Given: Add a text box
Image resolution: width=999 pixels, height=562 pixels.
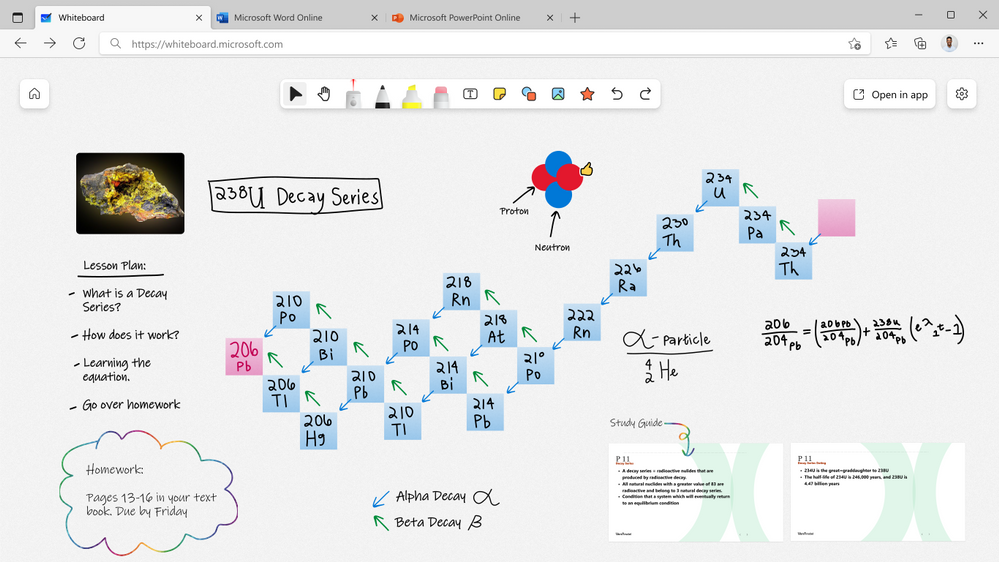Looking at the screenshot, I should click(x=470, y=94).
